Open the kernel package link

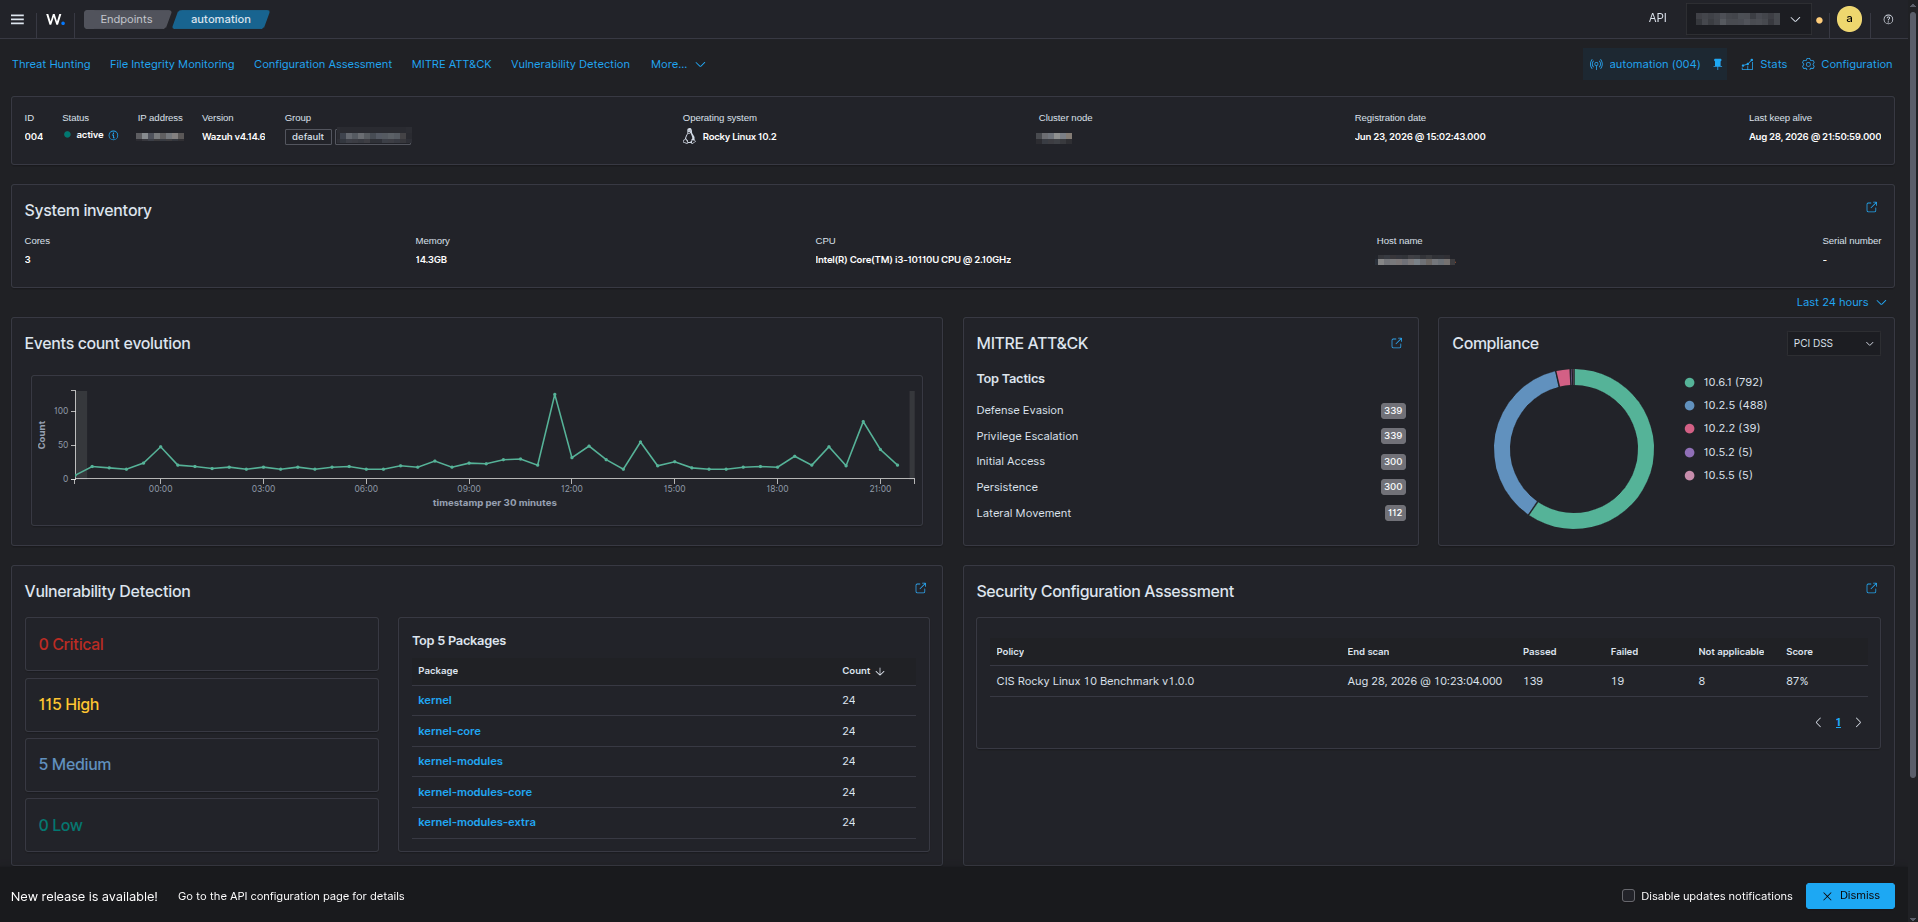435,700
